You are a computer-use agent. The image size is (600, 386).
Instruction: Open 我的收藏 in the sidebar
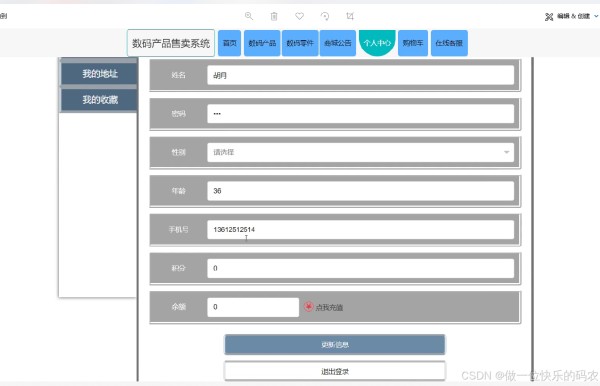[x=99, y=99]
